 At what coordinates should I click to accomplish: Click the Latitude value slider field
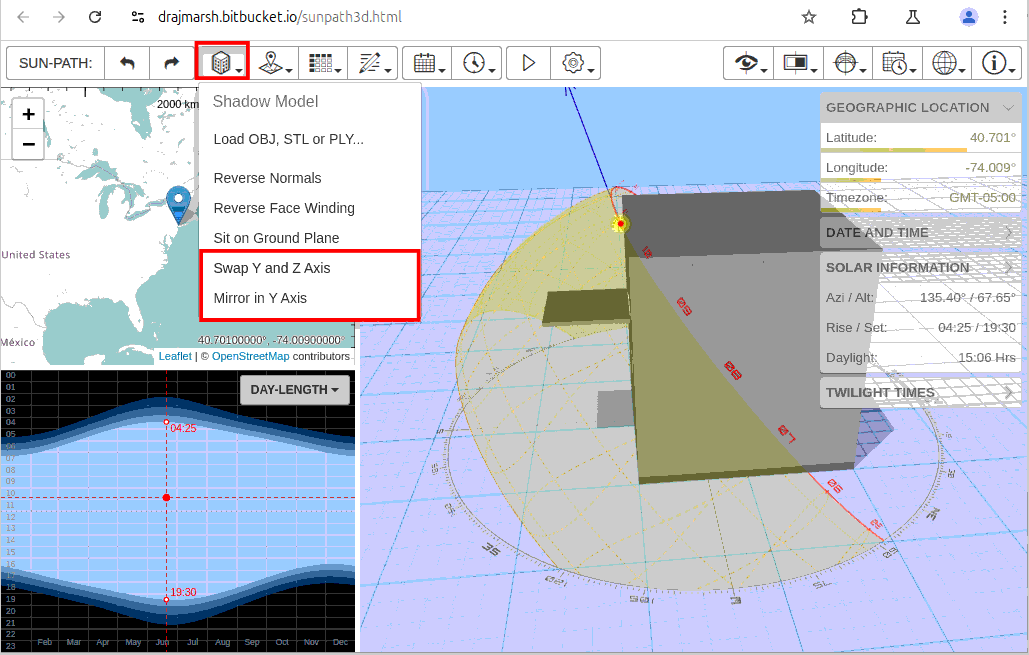[920, 139]
